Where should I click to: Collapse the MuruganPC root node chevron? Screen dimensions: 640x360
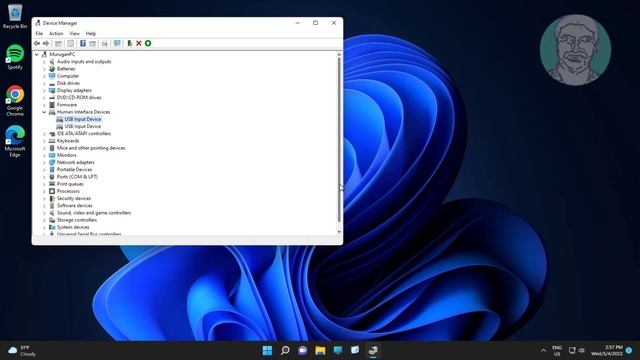tap(37, 54)
